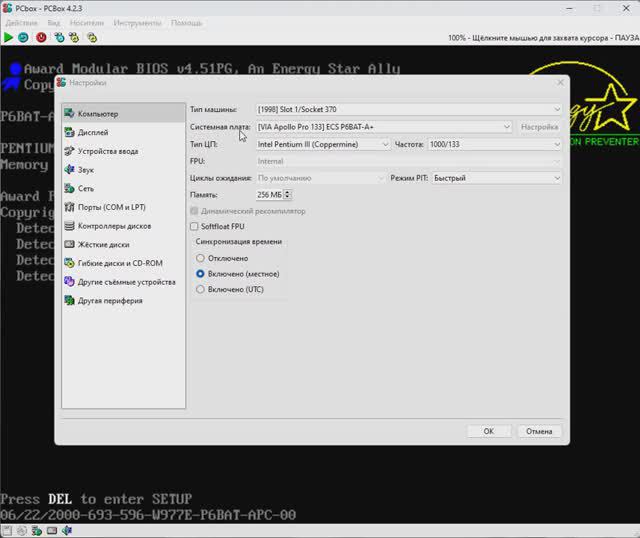Open the Носители menu in PCBox window
Image resolution: width=640 pixels, height=538 pixels.
[87, 23]
